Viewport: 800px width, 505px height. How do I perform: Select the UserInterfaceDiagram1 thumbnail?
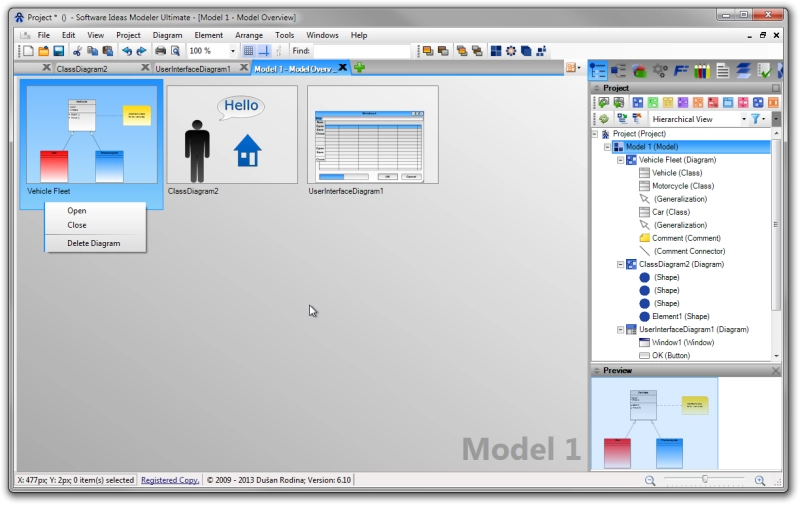[372, 135]
